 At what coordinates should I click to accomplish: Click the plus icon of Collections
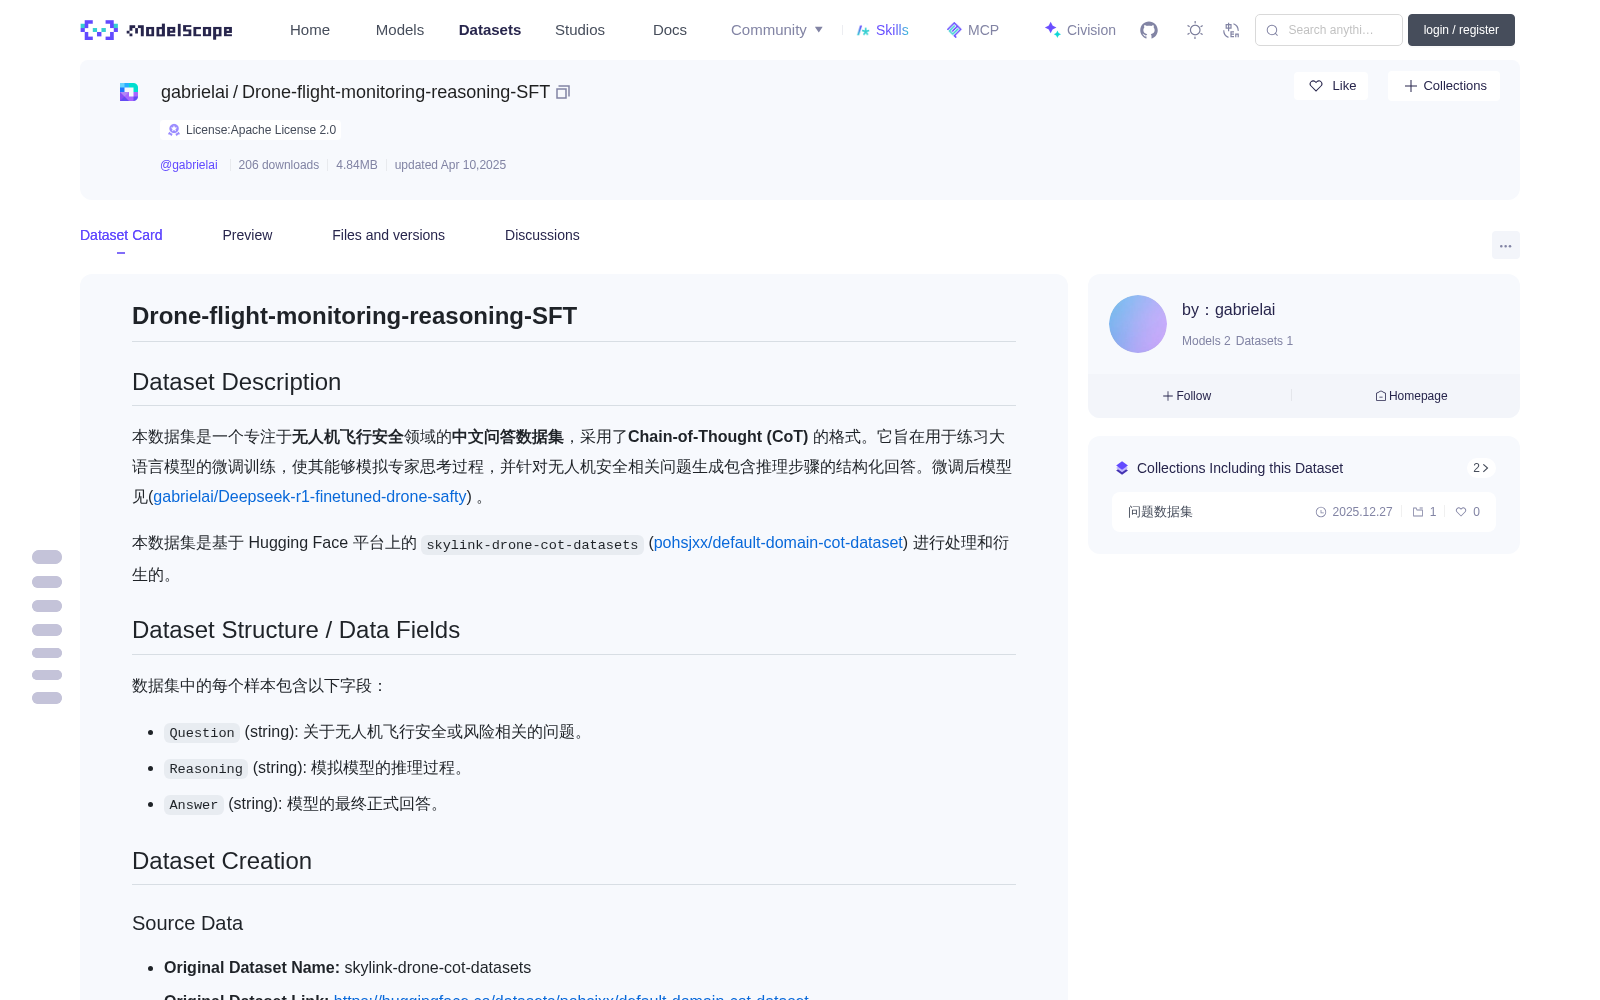[1411, 86]
